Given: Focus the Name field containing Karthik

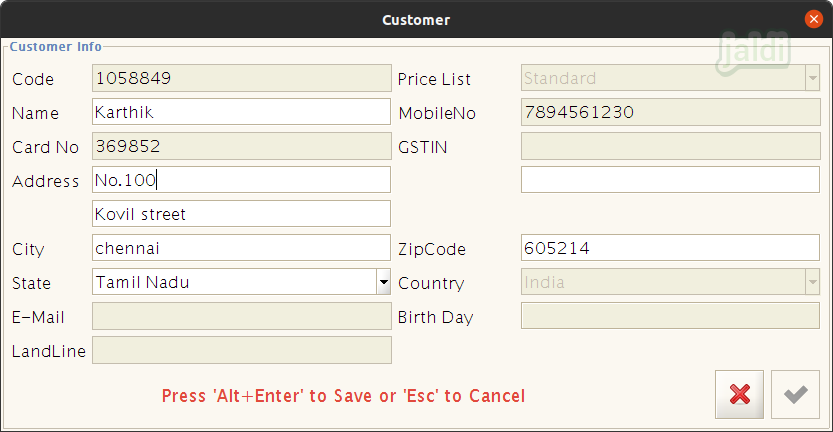Looking at the screenshot, I should tap(241, 112).
